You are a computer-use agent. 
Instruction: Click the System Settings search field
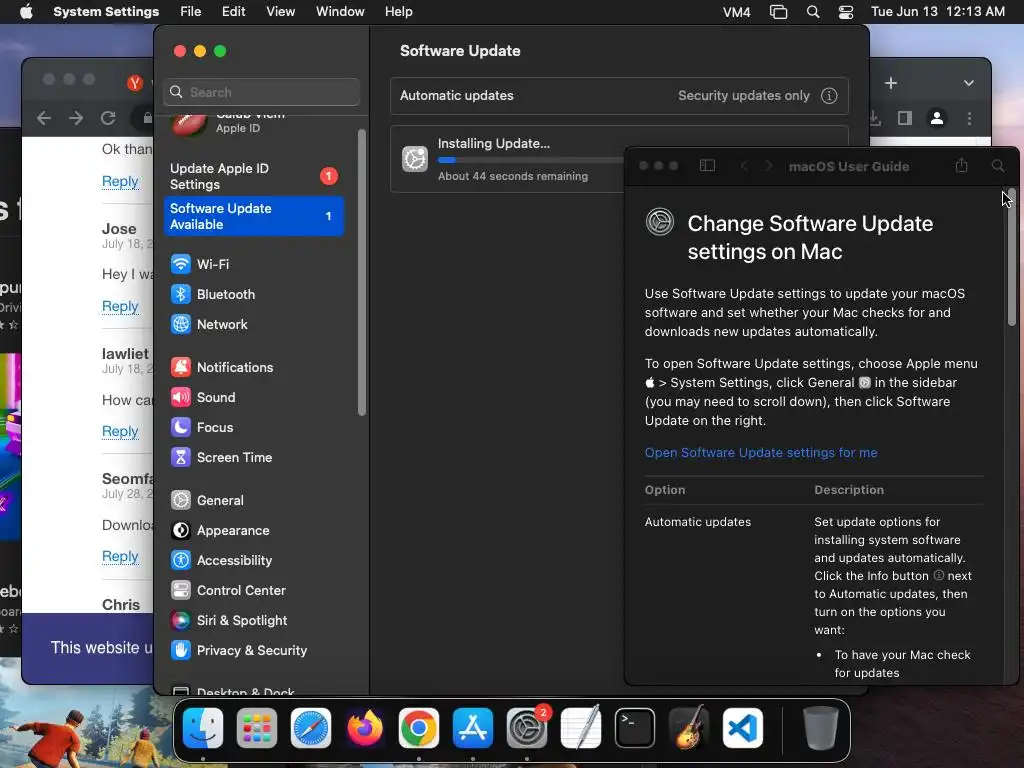[x=261, y=92]
